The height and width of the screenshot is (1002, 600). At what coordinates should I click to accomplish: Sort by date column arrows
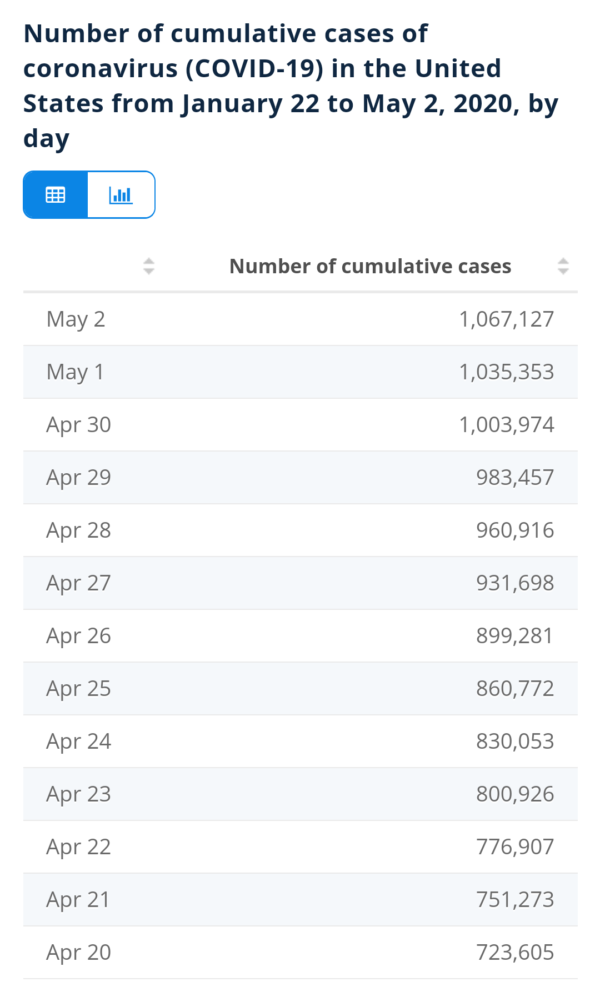coord(149,266)
